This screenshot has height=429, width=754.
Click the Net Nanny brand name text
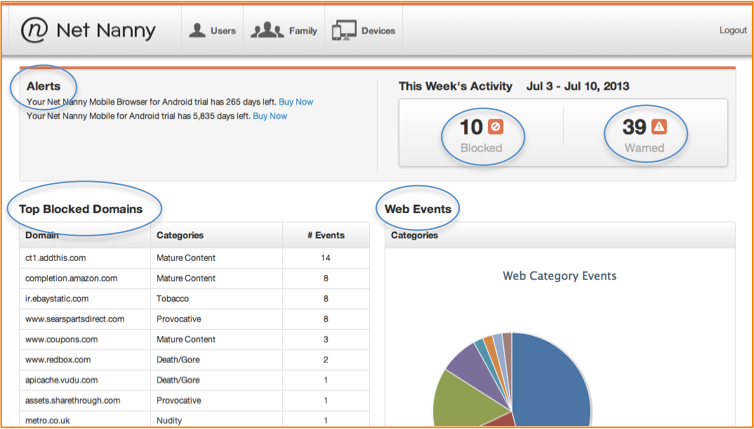point(106,31)
